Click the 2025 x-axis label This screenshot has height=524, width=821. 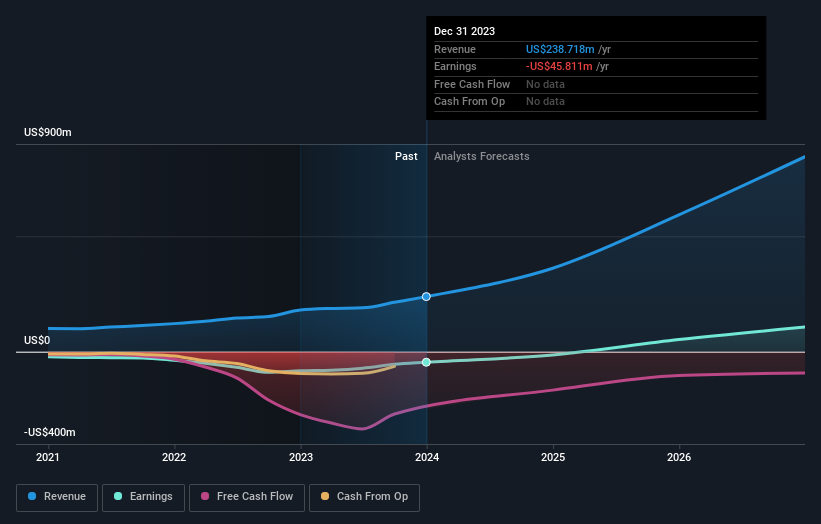click(553, 457)
